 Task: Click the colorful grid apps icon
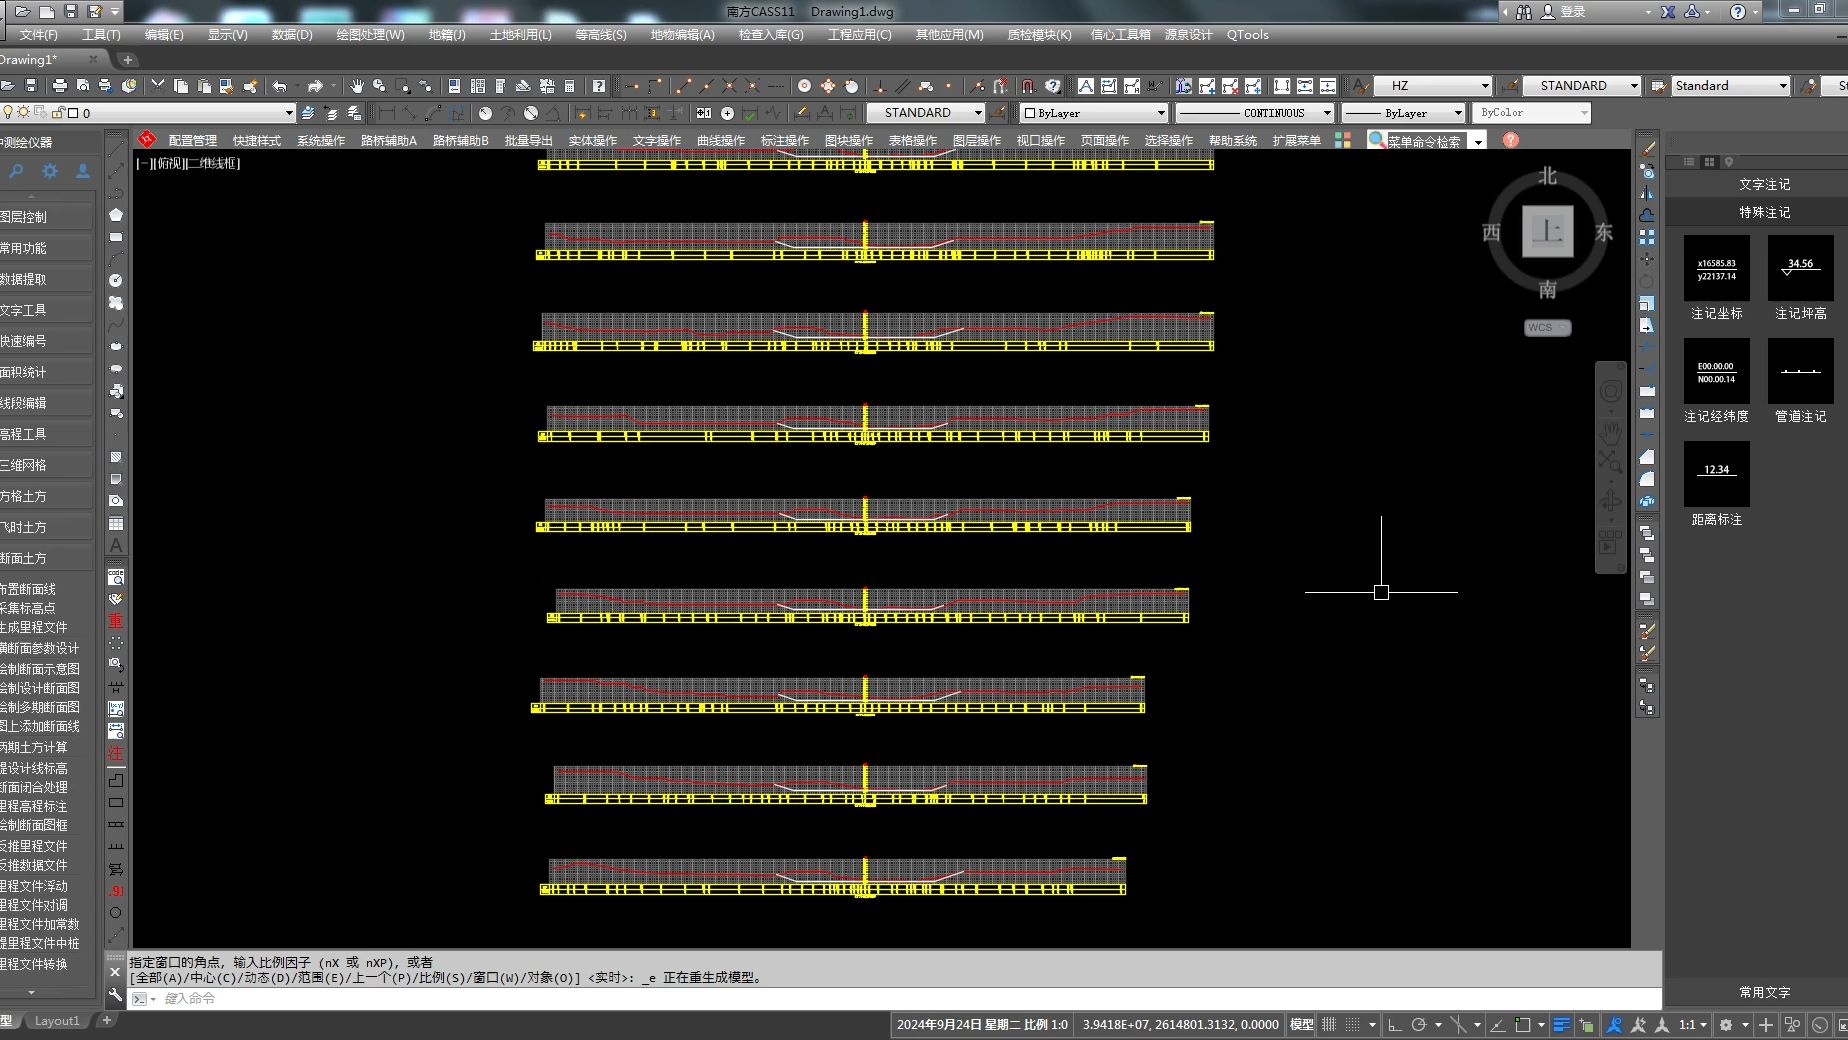click(x=1343, y=140)
